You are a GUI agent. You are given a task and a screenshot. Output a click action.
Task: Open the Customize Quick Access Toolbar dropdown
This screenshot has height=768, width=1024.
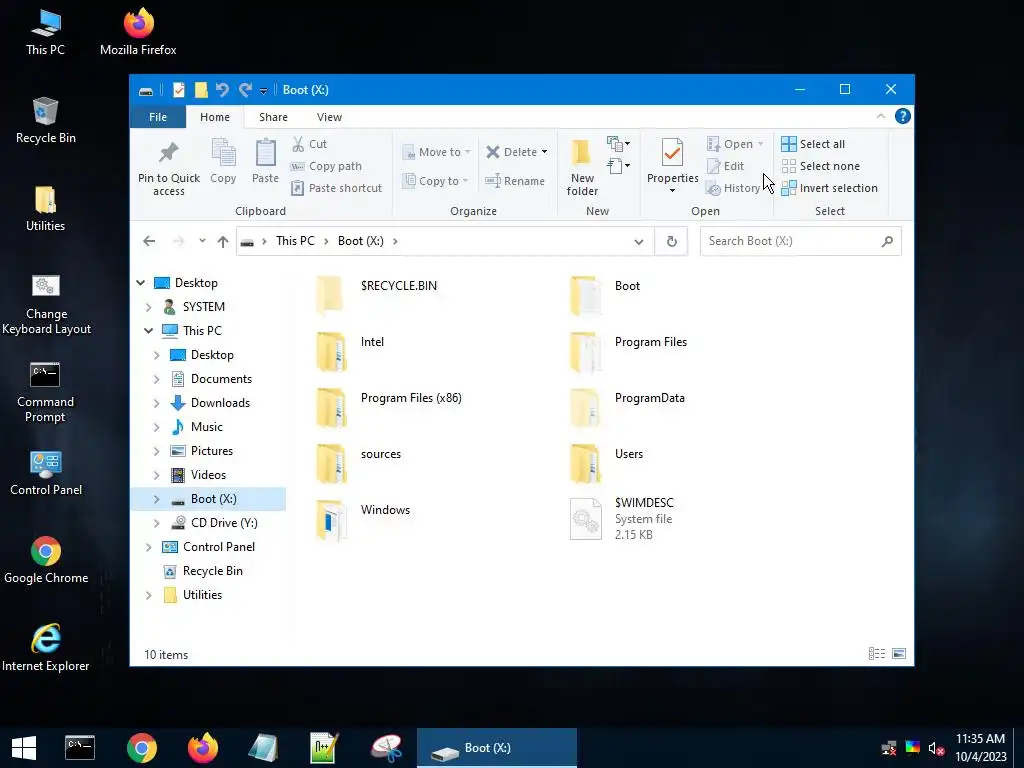263,91
